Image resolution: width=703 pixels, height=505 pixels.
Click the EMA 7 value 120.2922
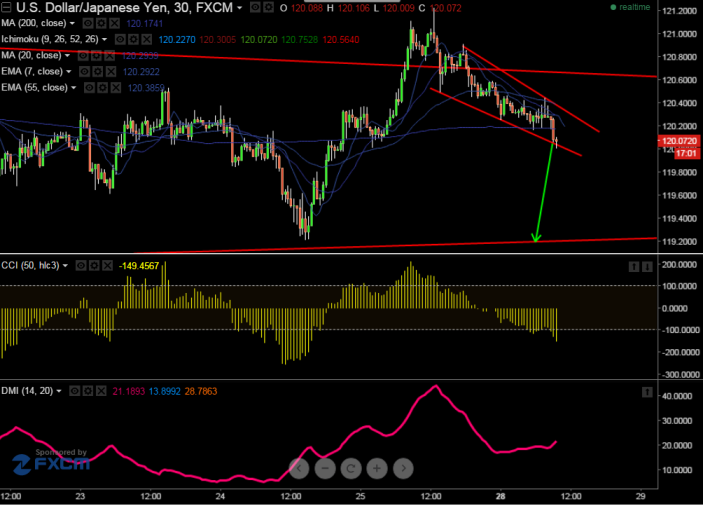tap(141, 72)
